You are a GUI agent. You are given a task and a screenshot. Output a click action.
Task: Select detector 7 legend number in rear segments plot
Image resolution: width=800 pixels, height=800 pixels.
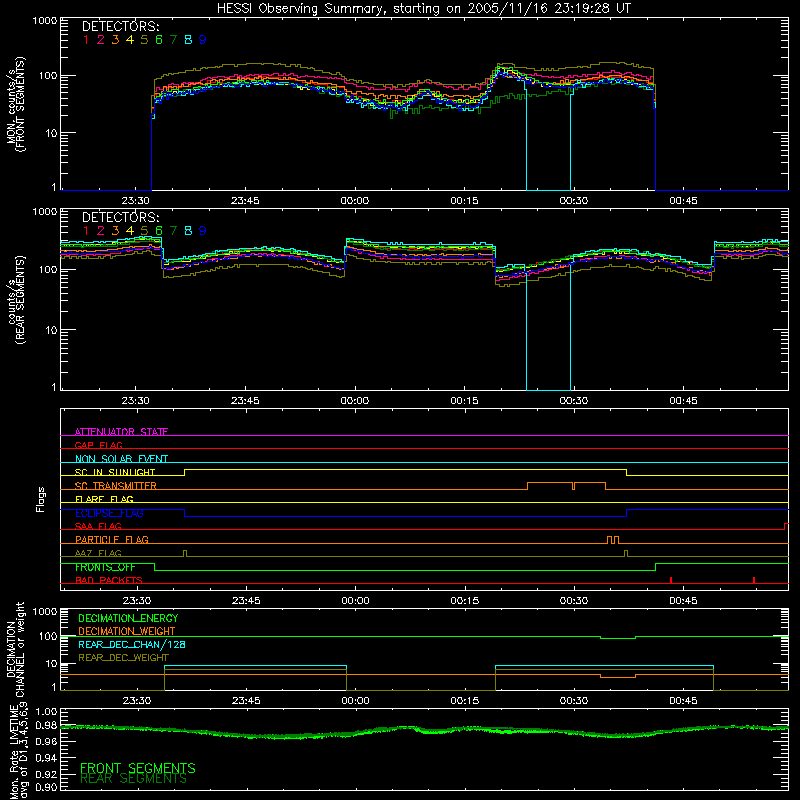pos(173,231)
